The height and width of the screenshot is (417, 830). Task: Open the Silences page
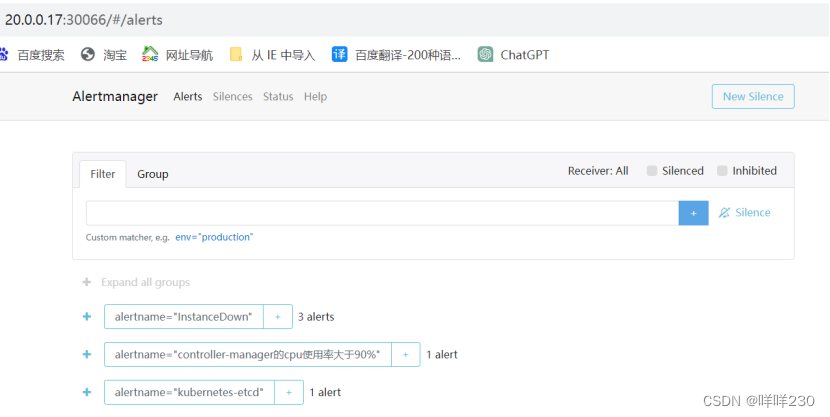232,96
